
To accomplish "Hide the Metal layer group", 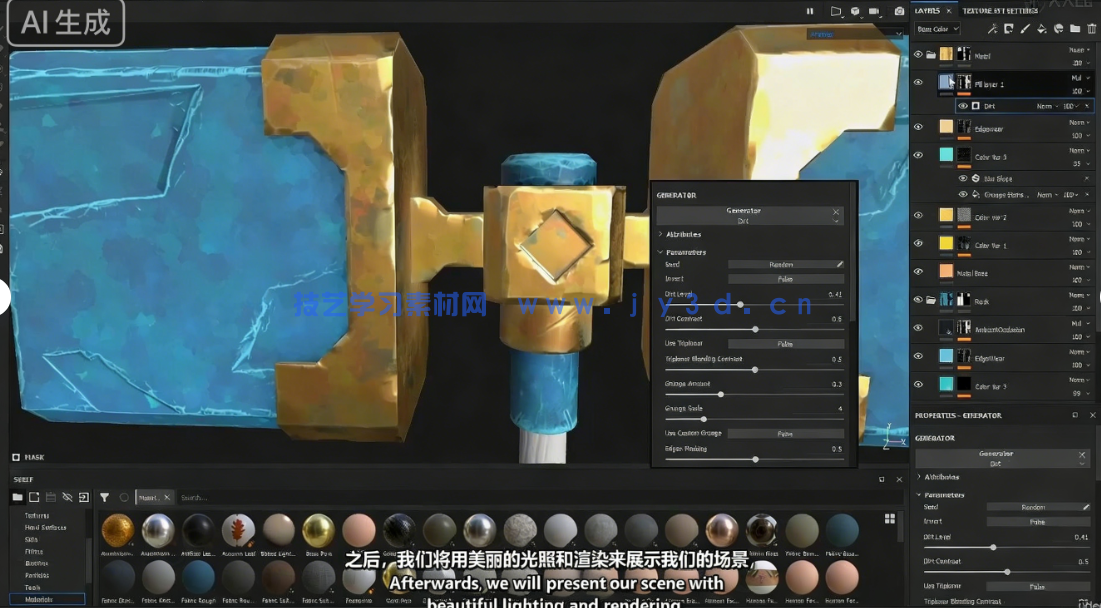I will pyautogui.click(x=918, y=55).
